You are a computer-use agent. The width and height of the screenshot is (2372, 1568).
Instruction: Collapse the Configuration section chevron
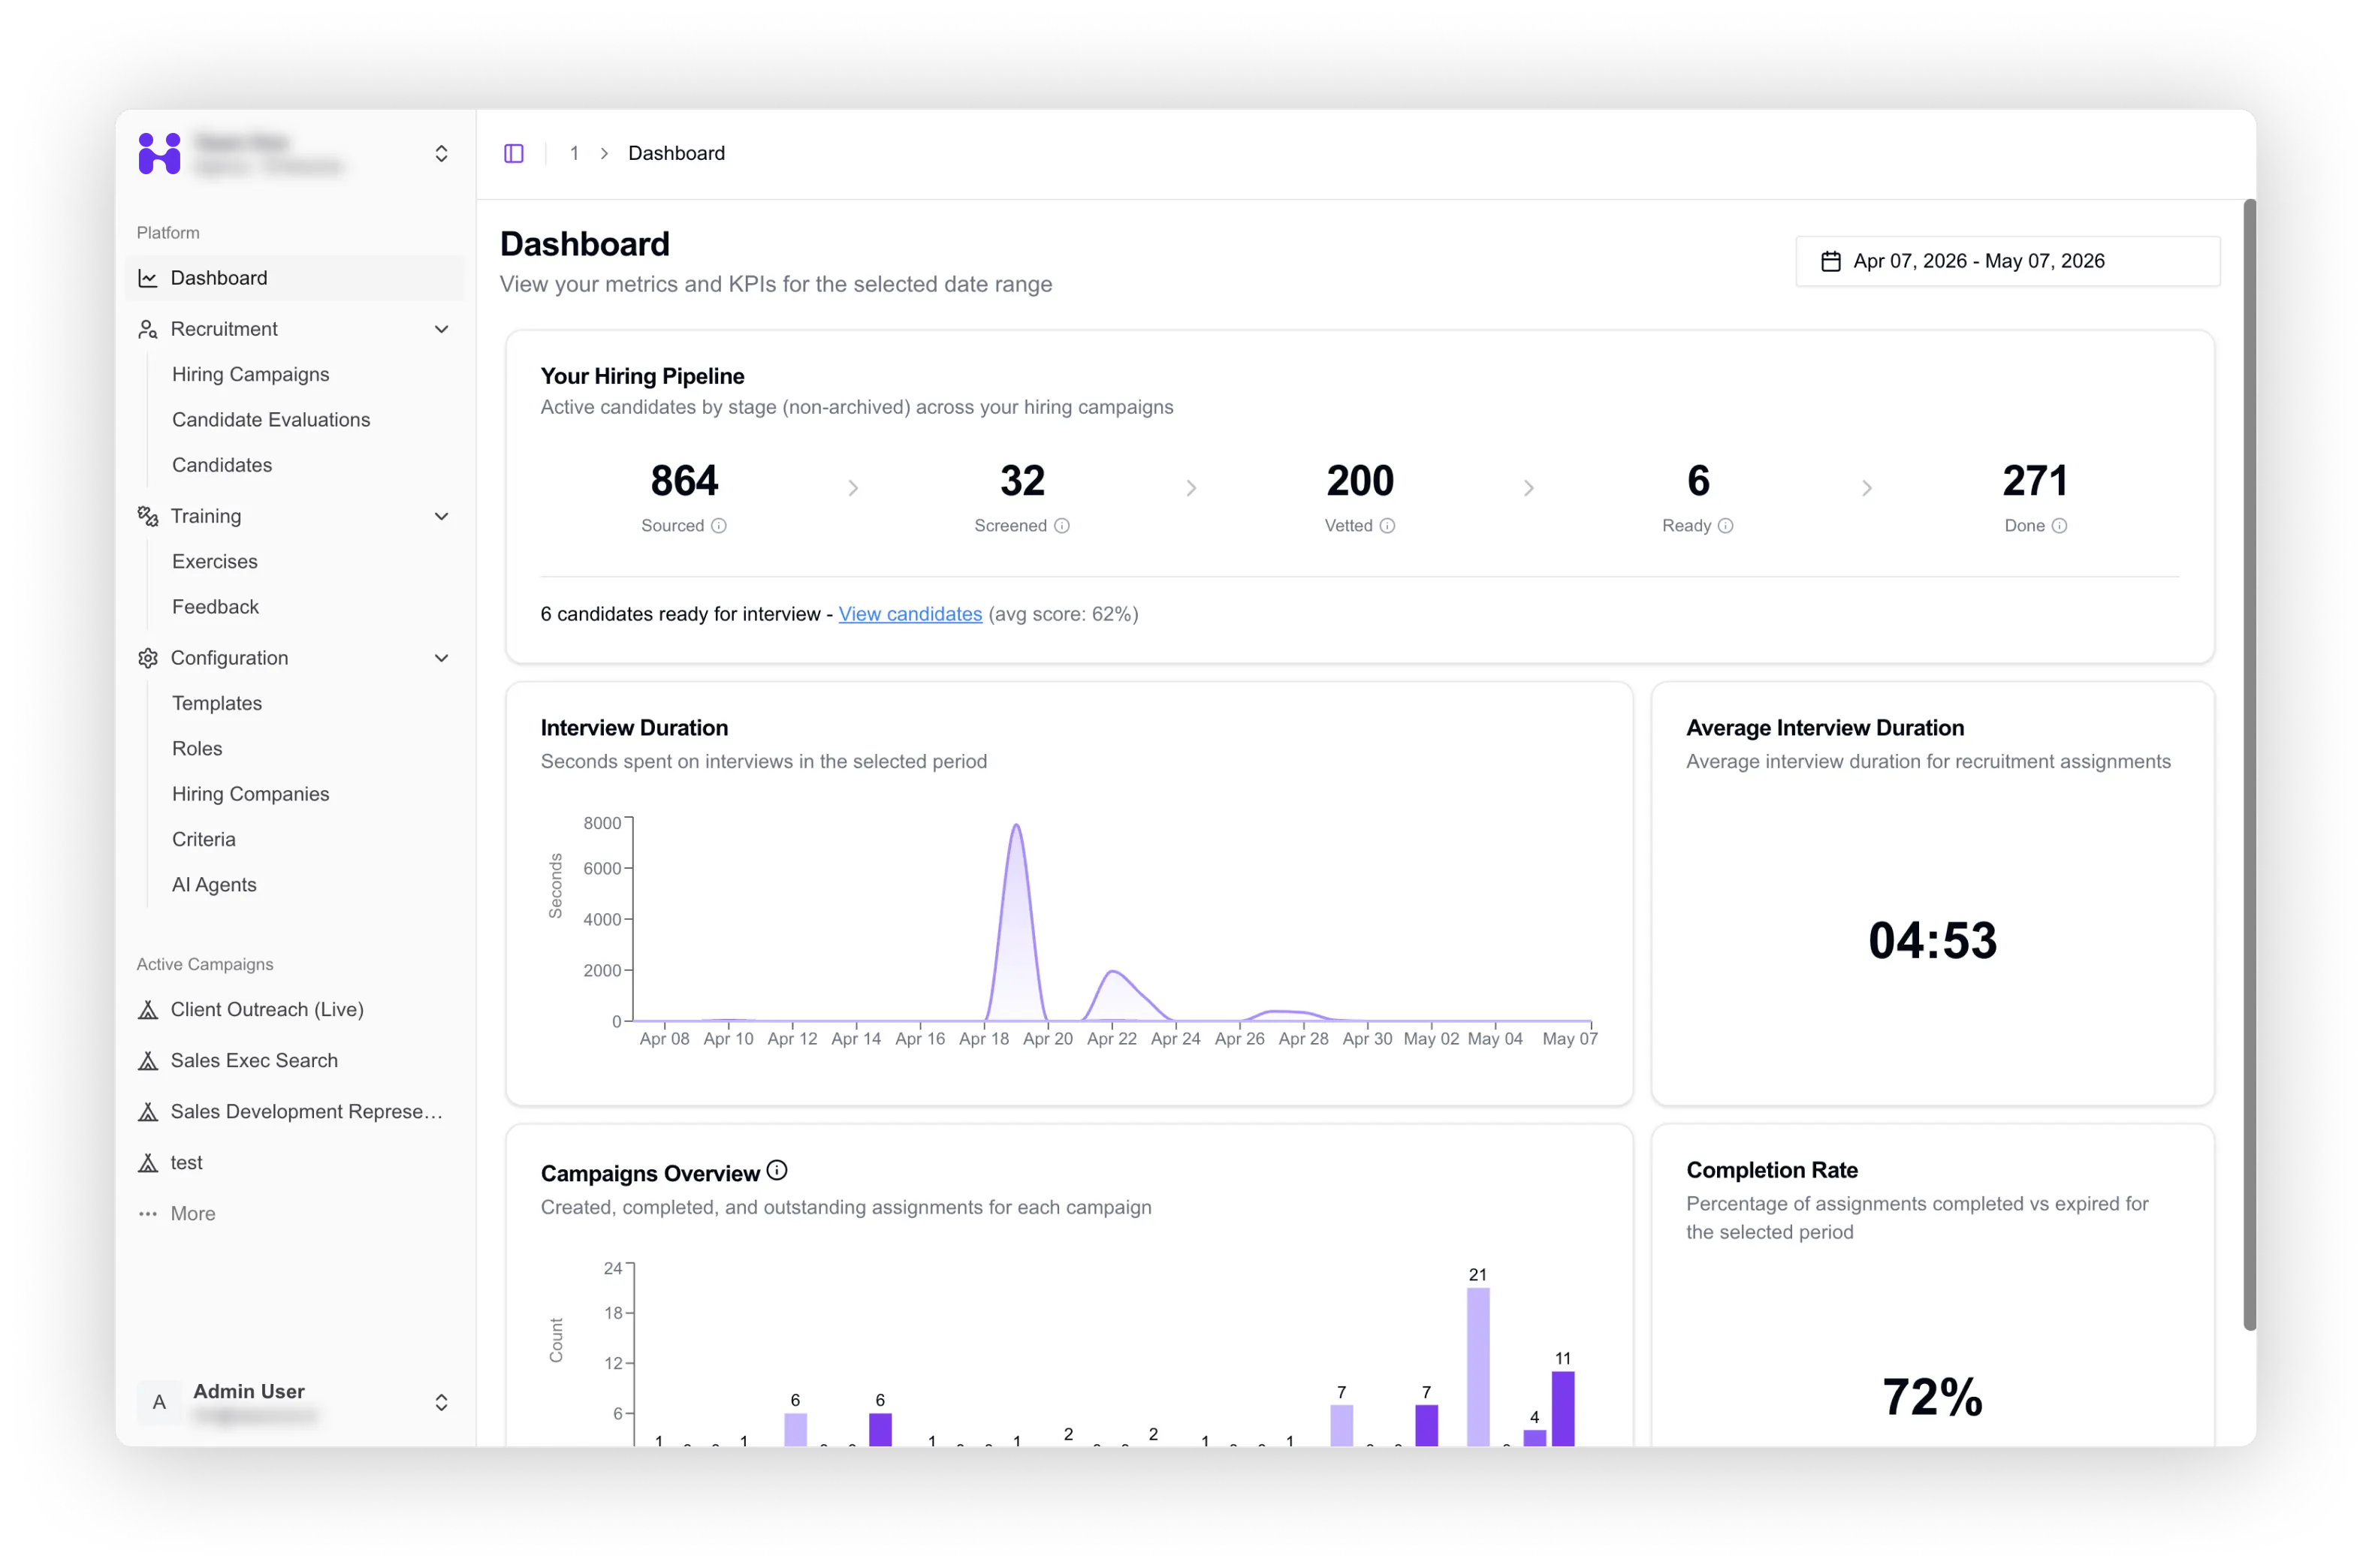click(441, 658)
